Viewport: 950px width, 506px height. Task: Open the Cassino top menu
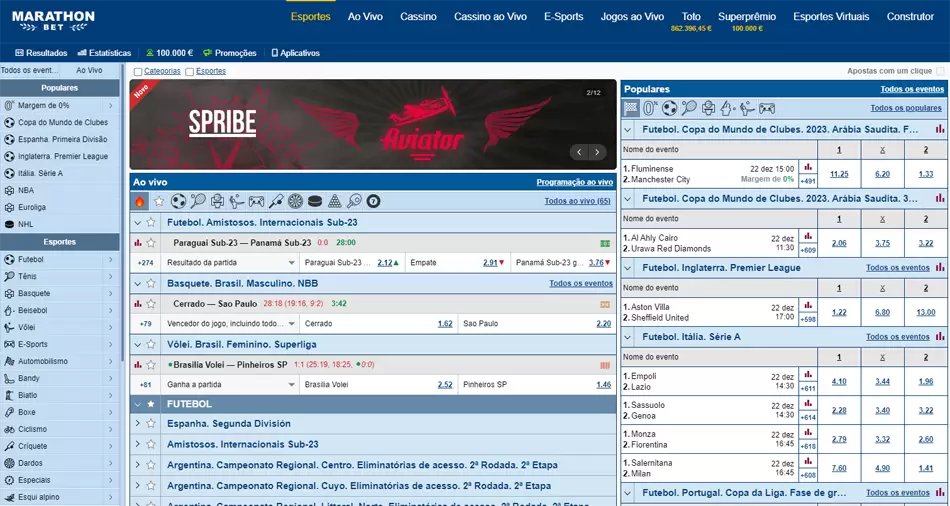(418, 17)
